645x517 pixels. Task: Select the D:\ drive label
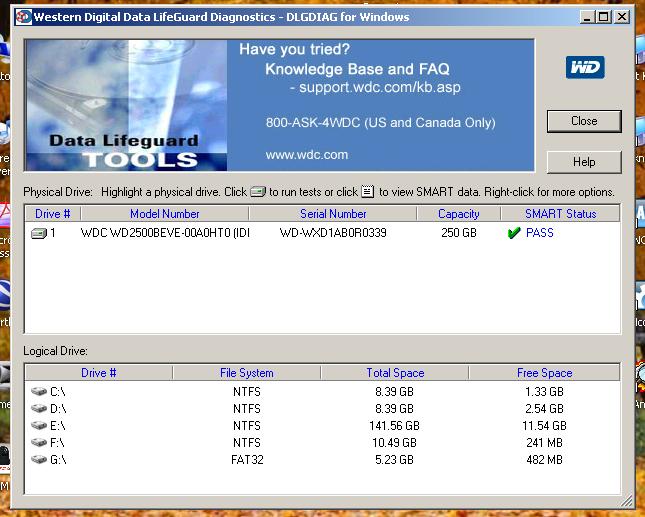[58, 409]
